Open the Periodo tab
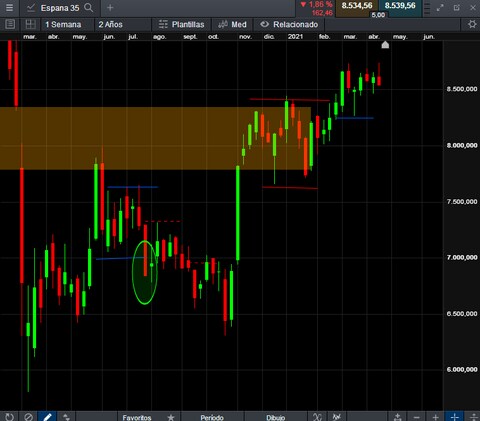The image size is (480, 421). tap(212, 417)
